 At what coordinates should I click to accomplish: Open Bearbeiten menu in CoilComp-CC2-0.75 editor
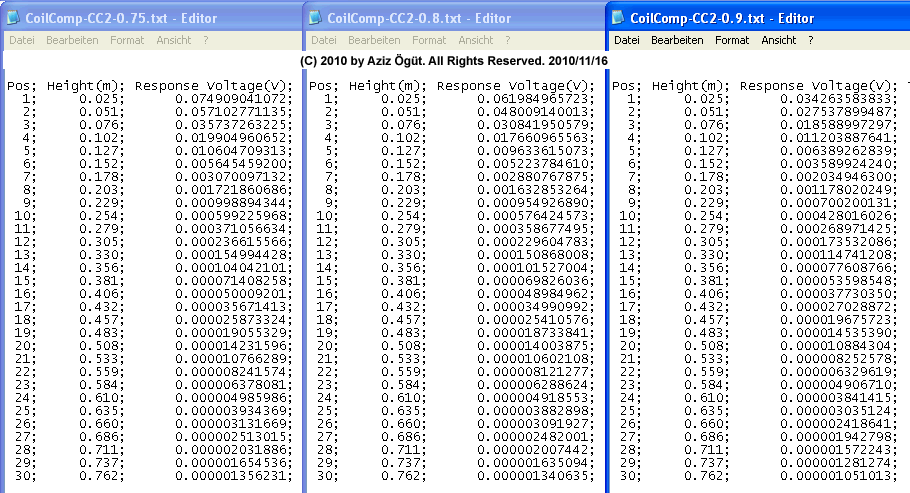(71, 40)
